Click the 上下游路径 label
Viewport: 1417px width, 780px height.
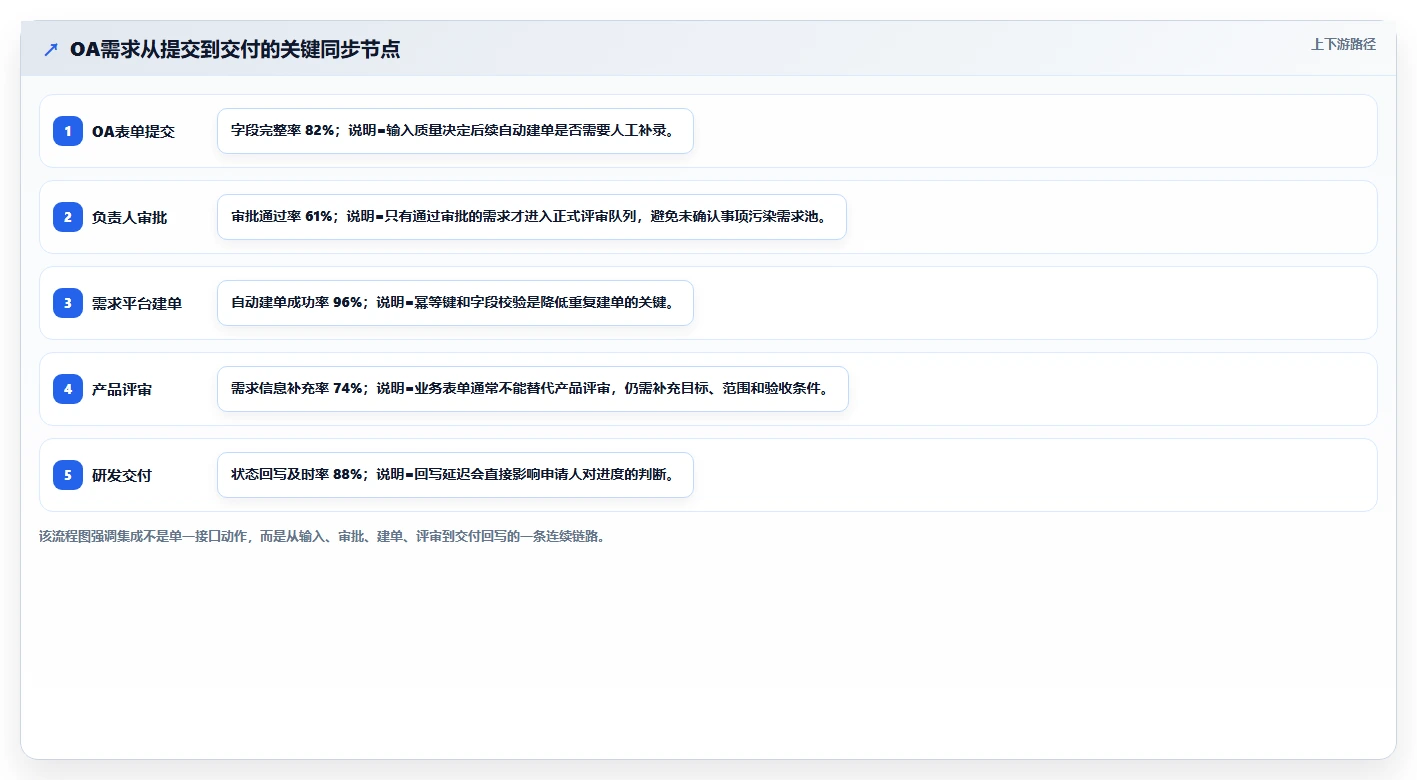(1343, 44)
